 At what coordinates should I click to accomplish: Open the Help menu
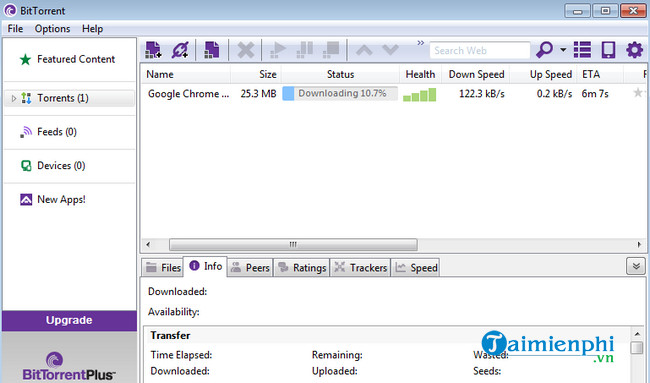(92, 29)
